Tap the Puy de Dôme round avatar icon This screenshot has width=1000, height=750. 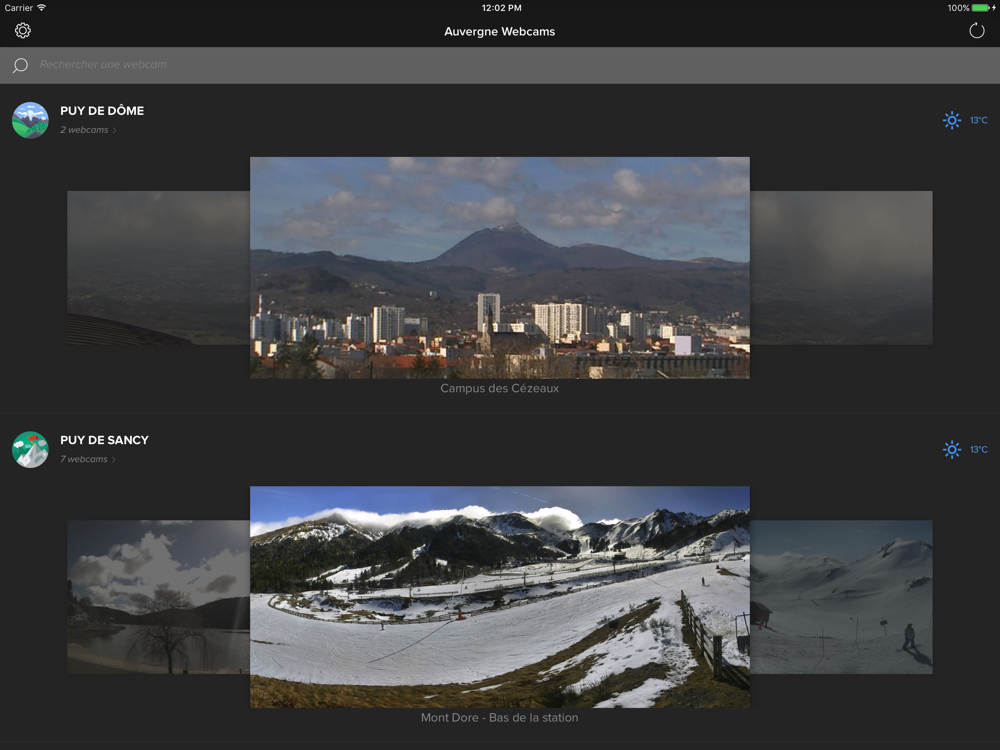pos(30,120)
